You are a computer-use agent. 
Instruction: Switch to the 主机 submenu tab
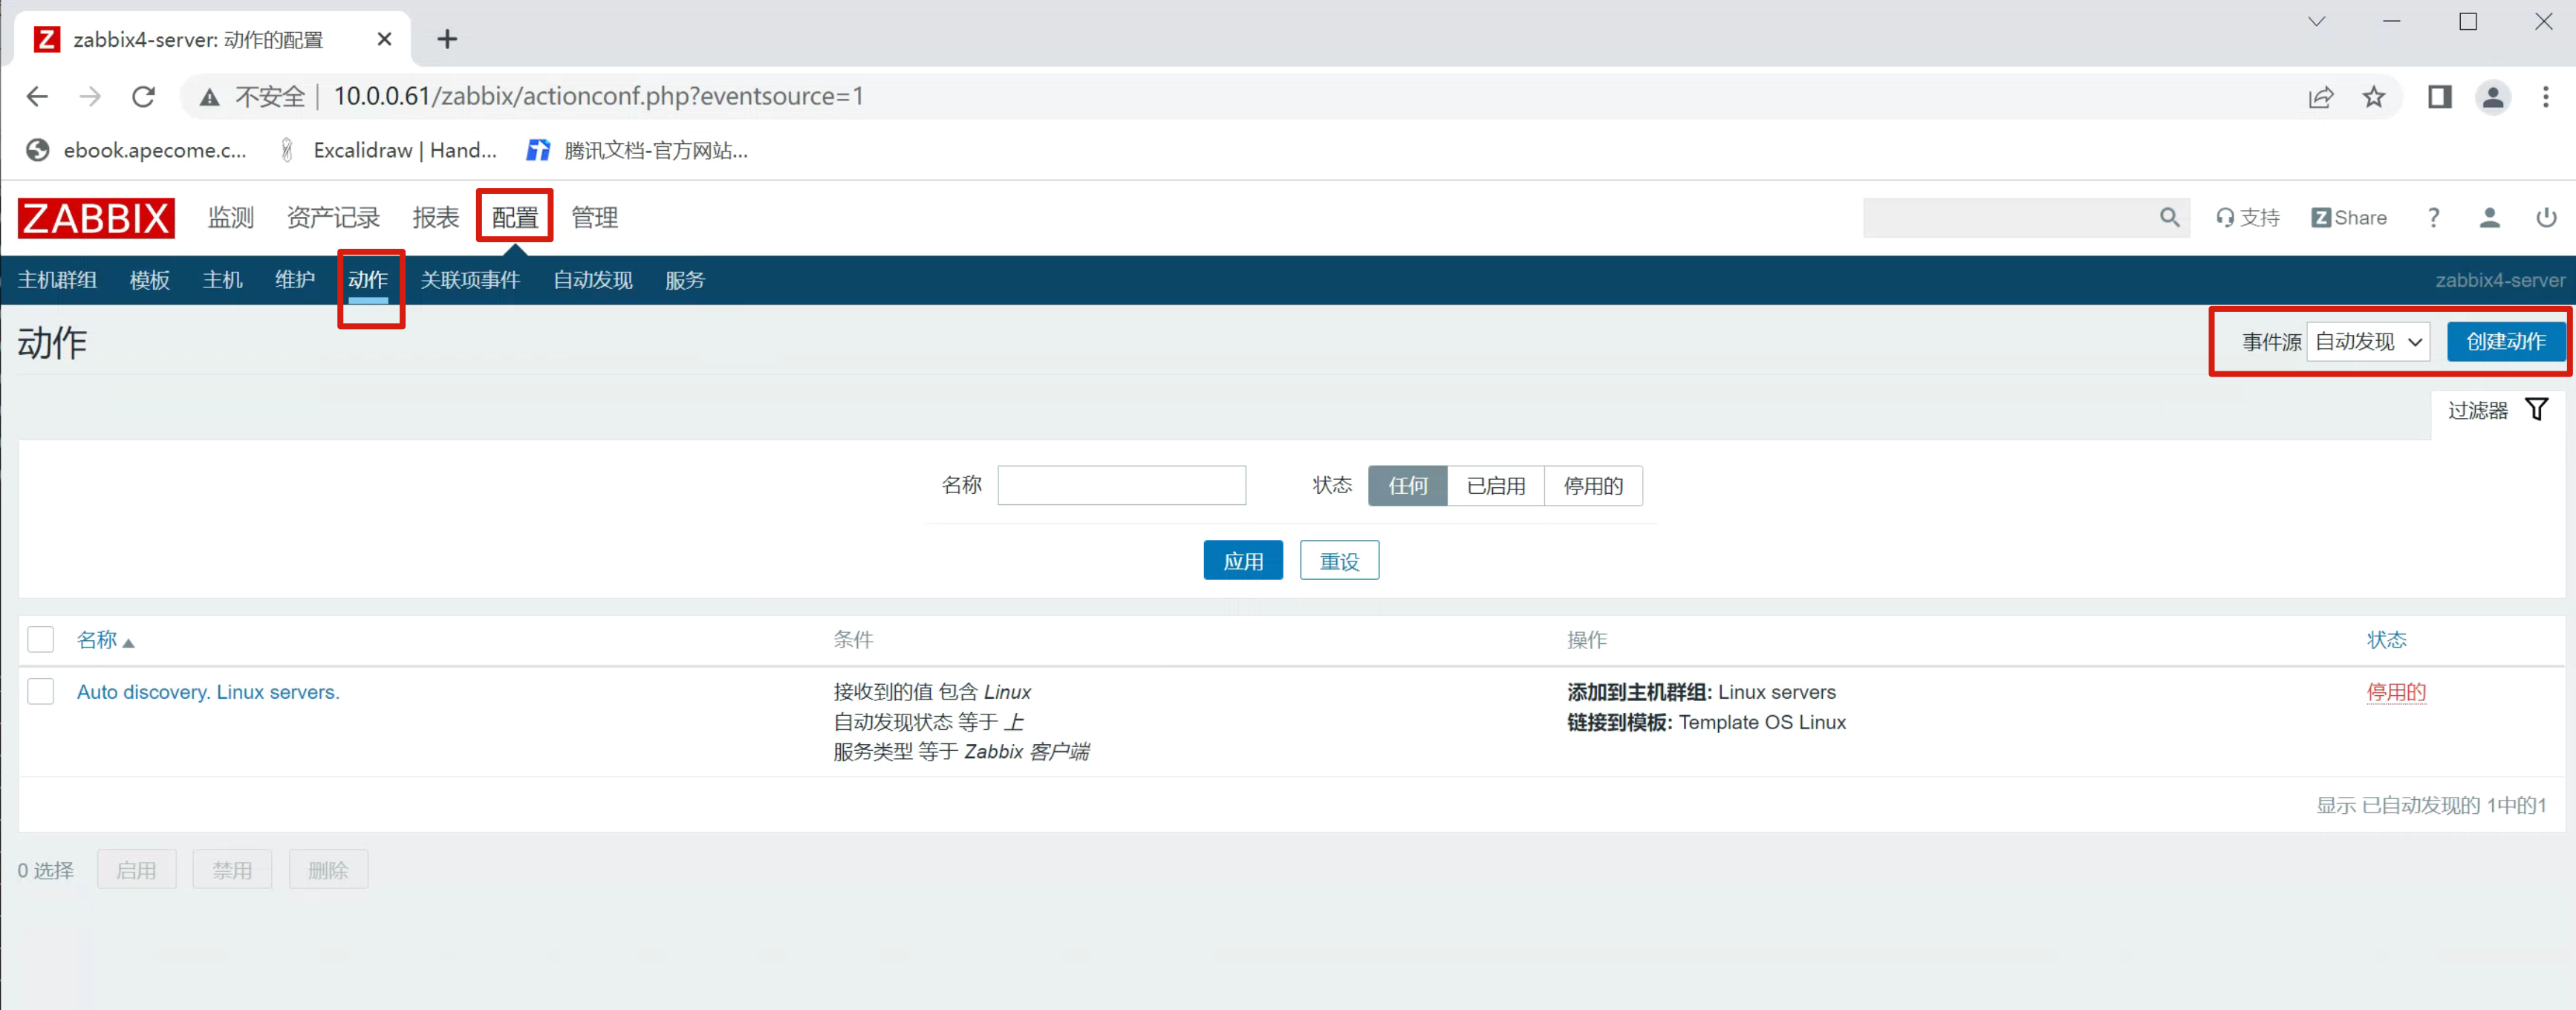[222, 280]
